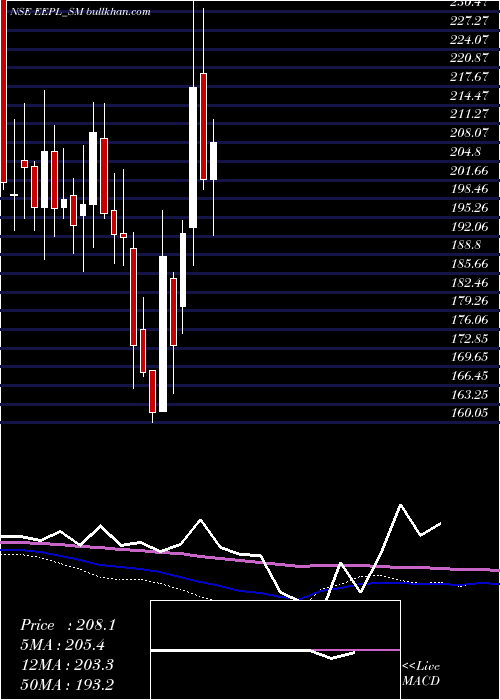Click the 5MA : 205.4 readout
Screen dimensions: 500x700
(x=65, y=645)
